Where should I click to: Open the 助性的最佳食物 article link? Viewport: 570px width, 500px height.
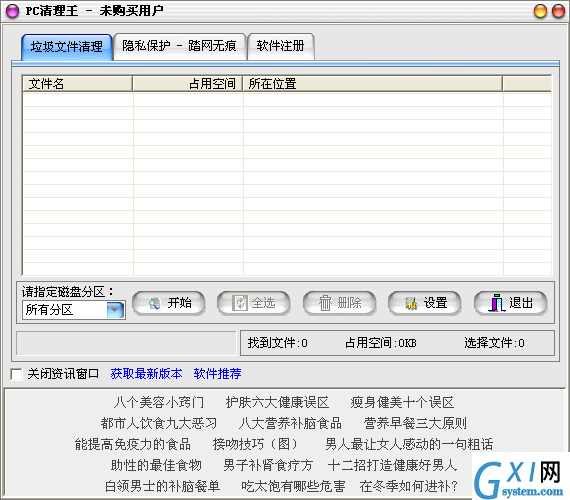(x=156, y=465)
